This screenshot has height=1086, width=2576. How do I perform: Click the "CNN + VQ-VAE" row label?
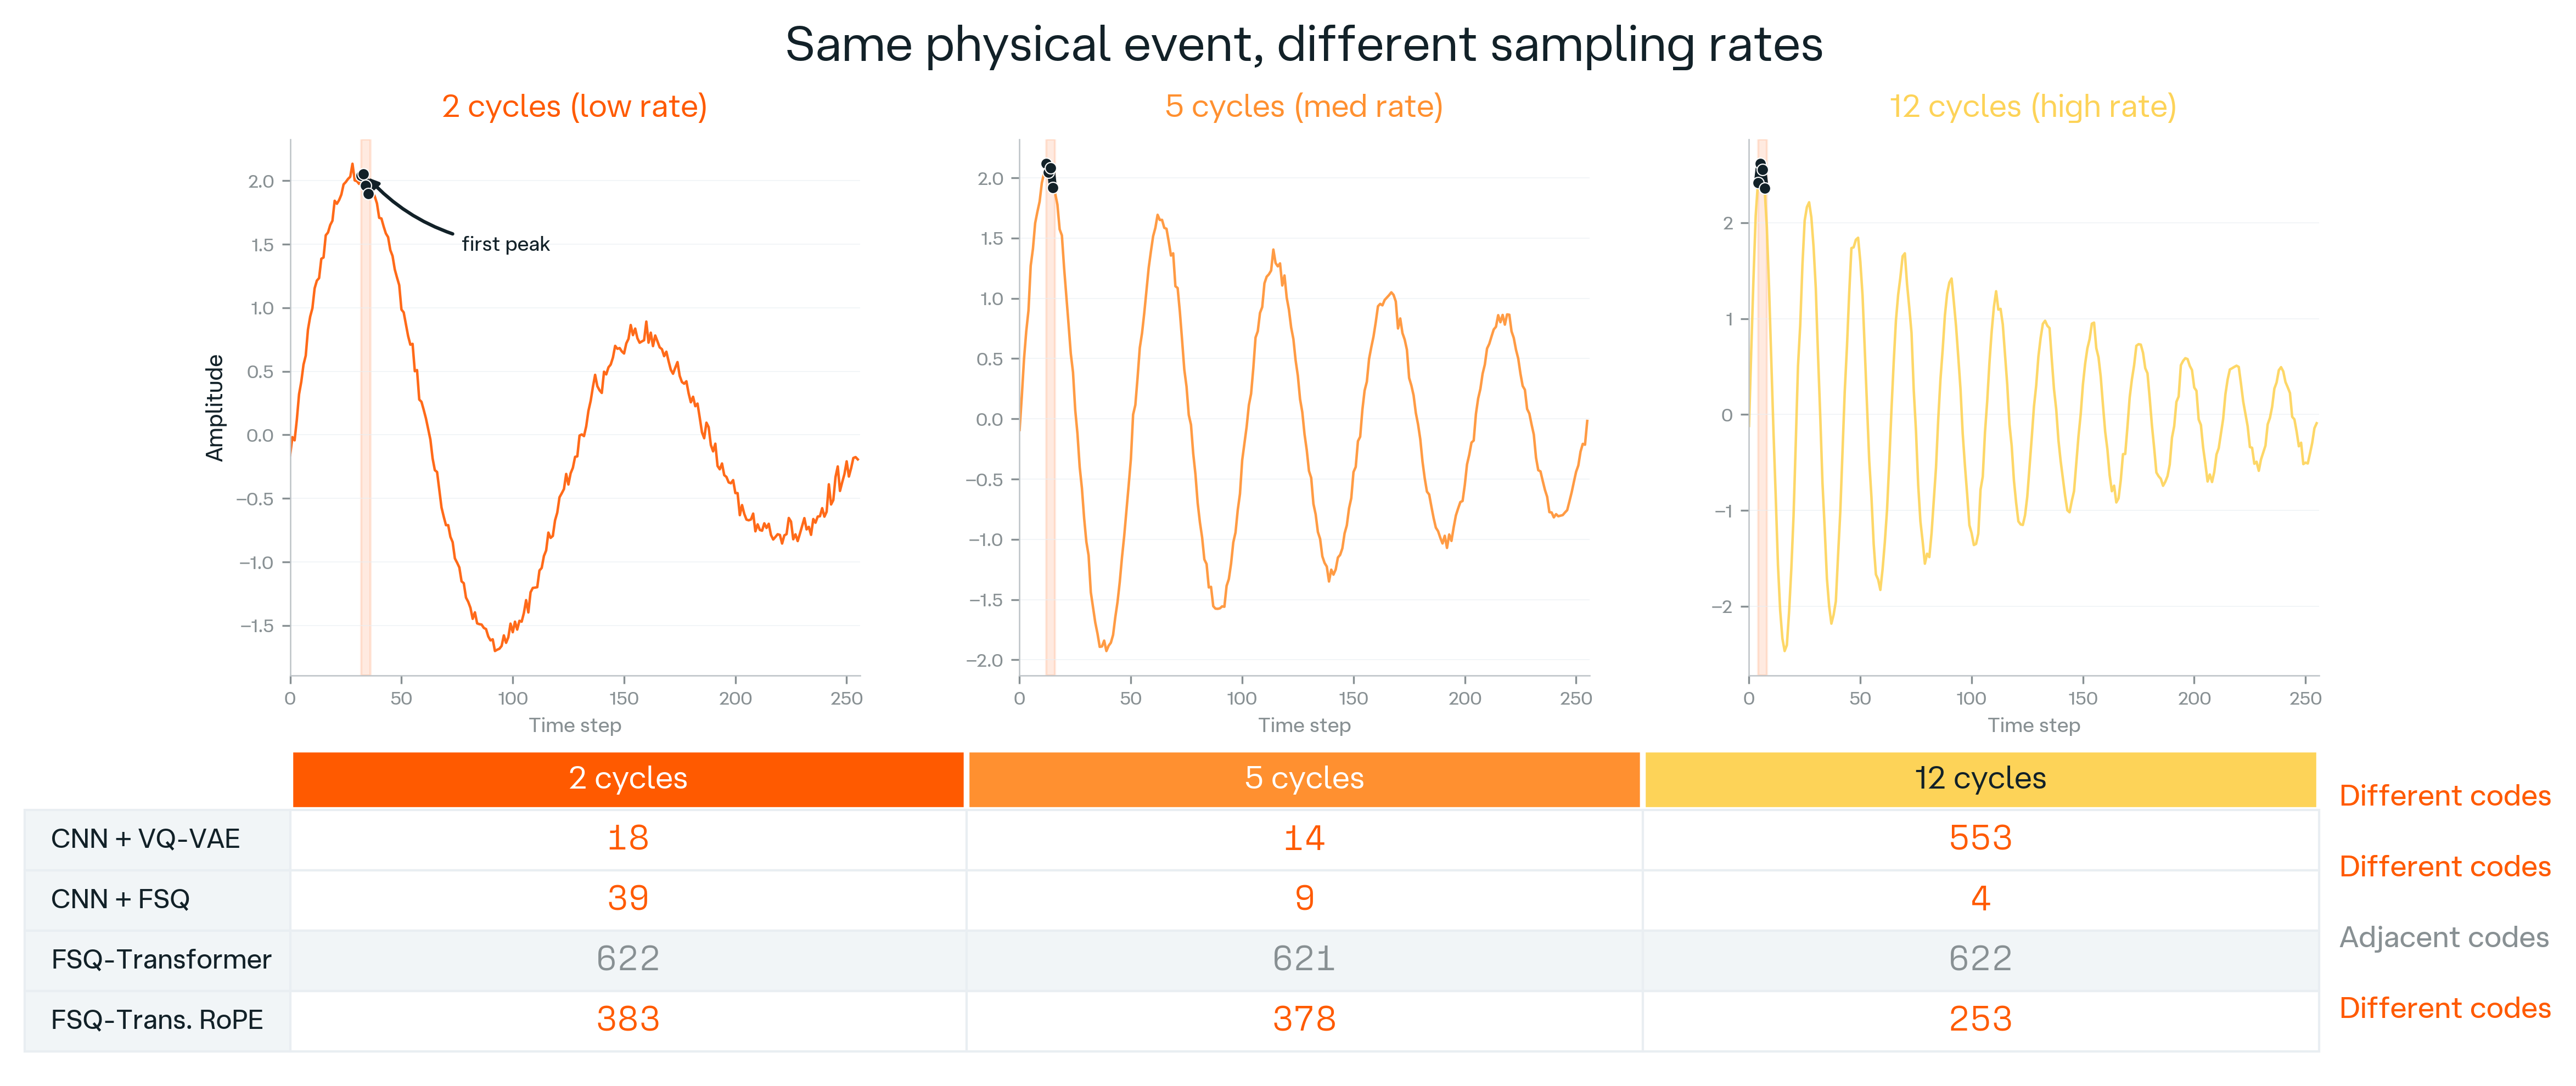click(146, 839)
